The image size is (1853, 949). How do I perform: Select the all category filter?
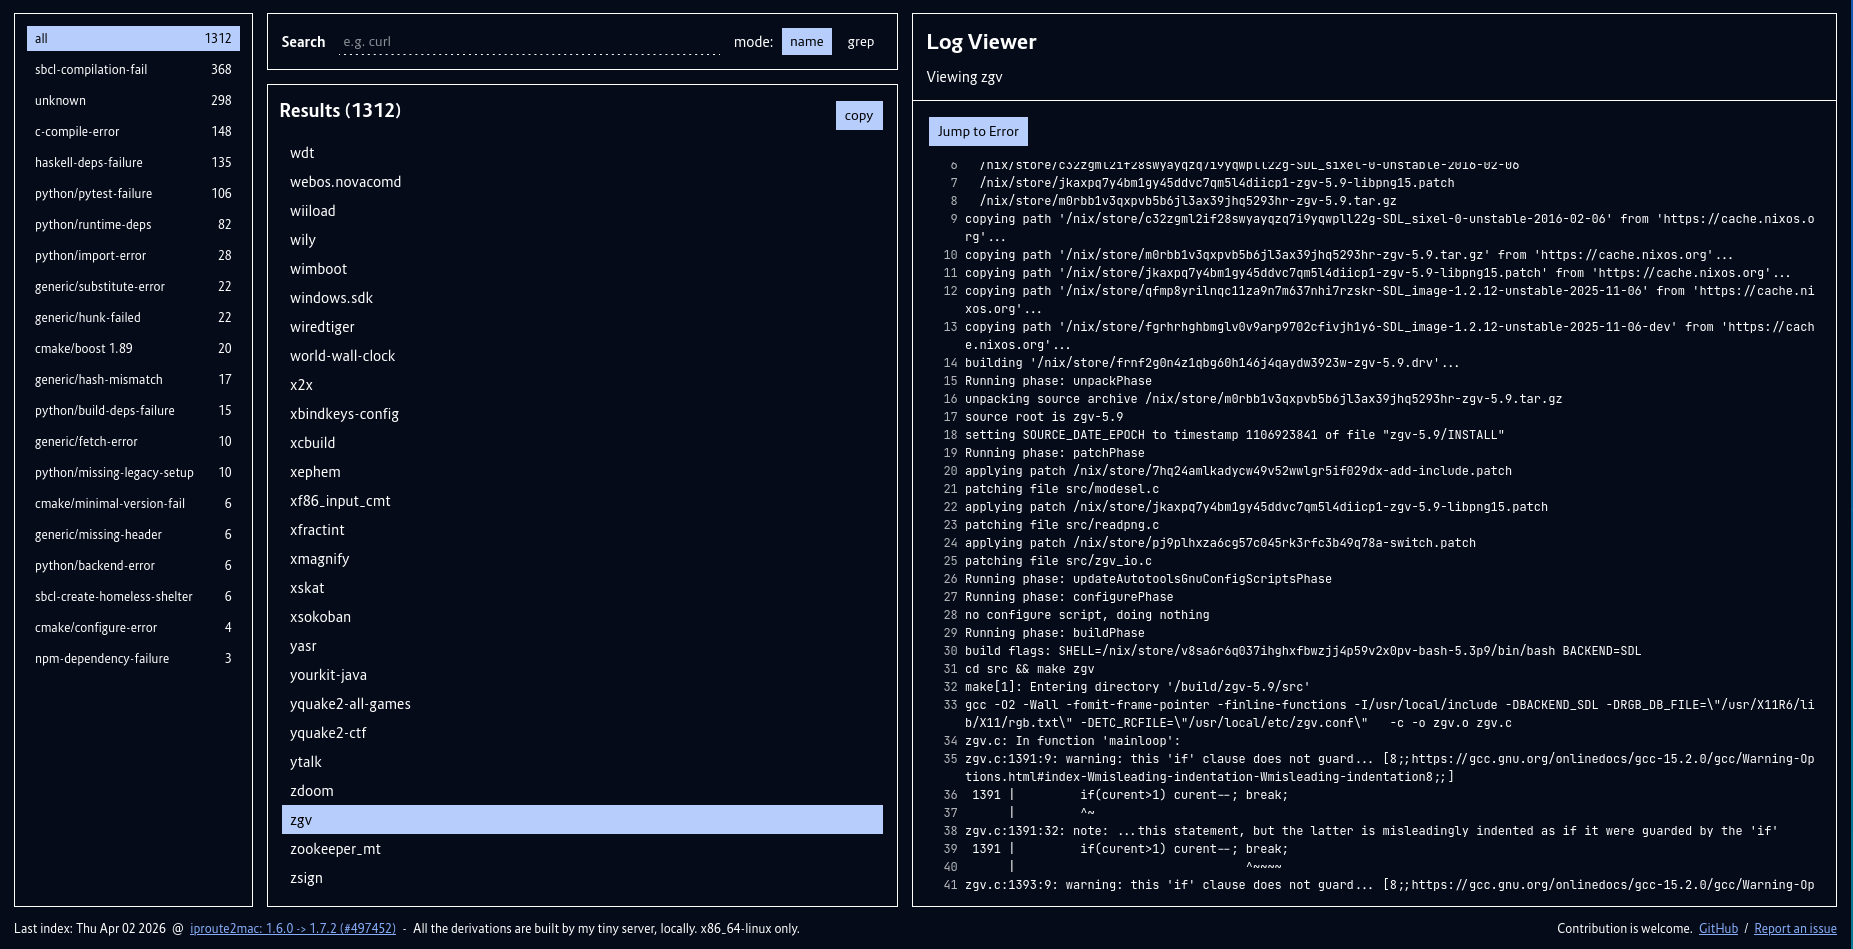(x=133, y=39)
